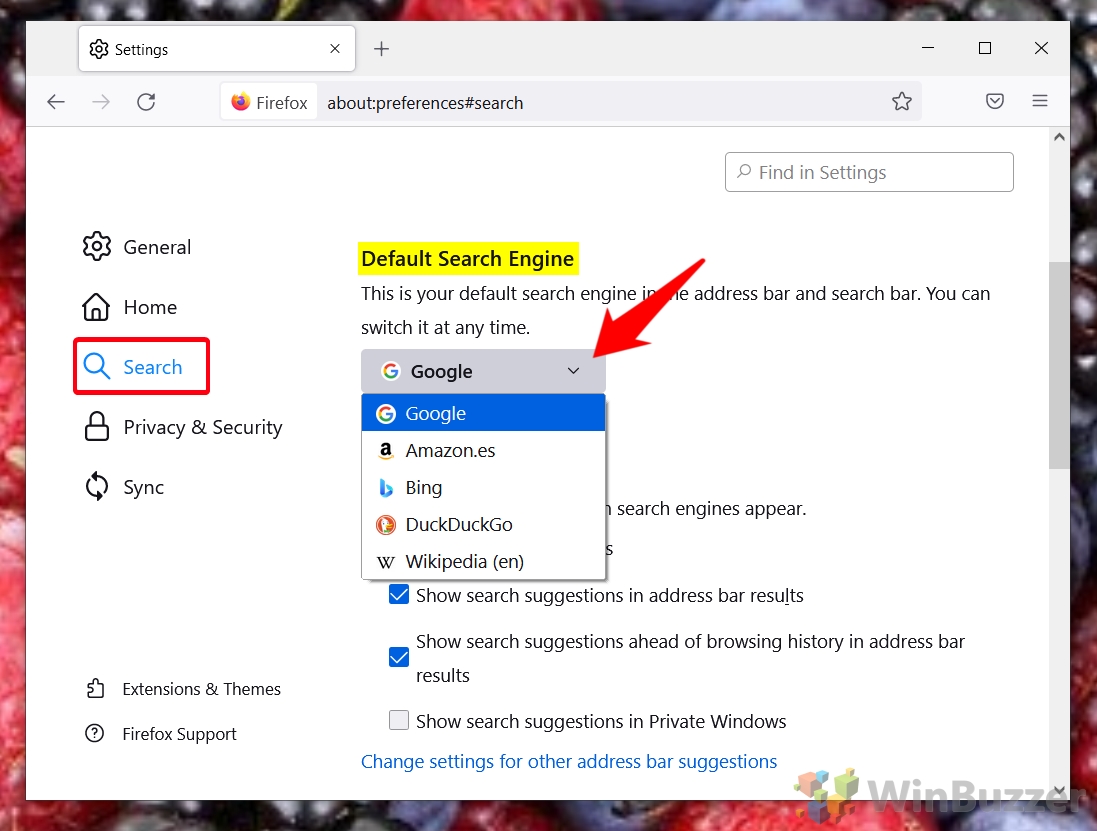Click the forward navigation arrow
Image resolution: width=1097 pixels, height=831 pixels.
(101, 102)
